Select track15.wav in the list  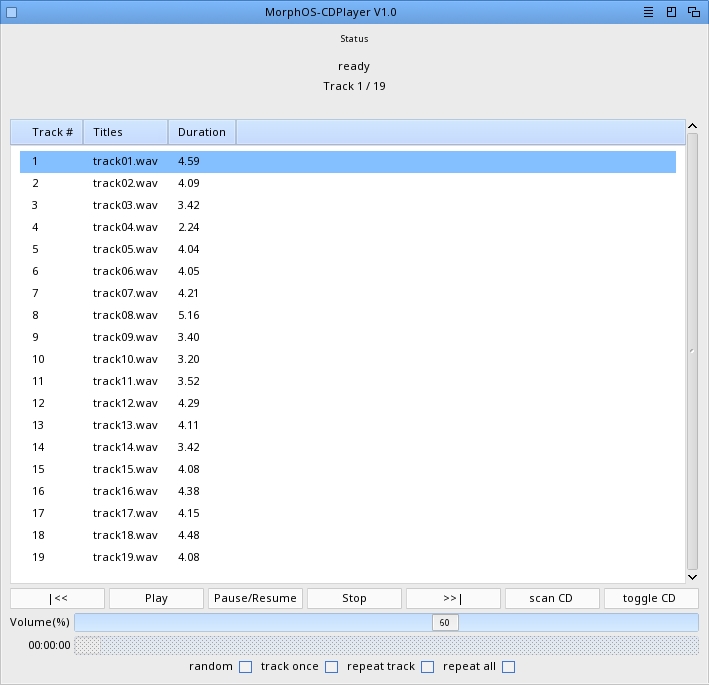pyautogui.click(x=348, y=469)
